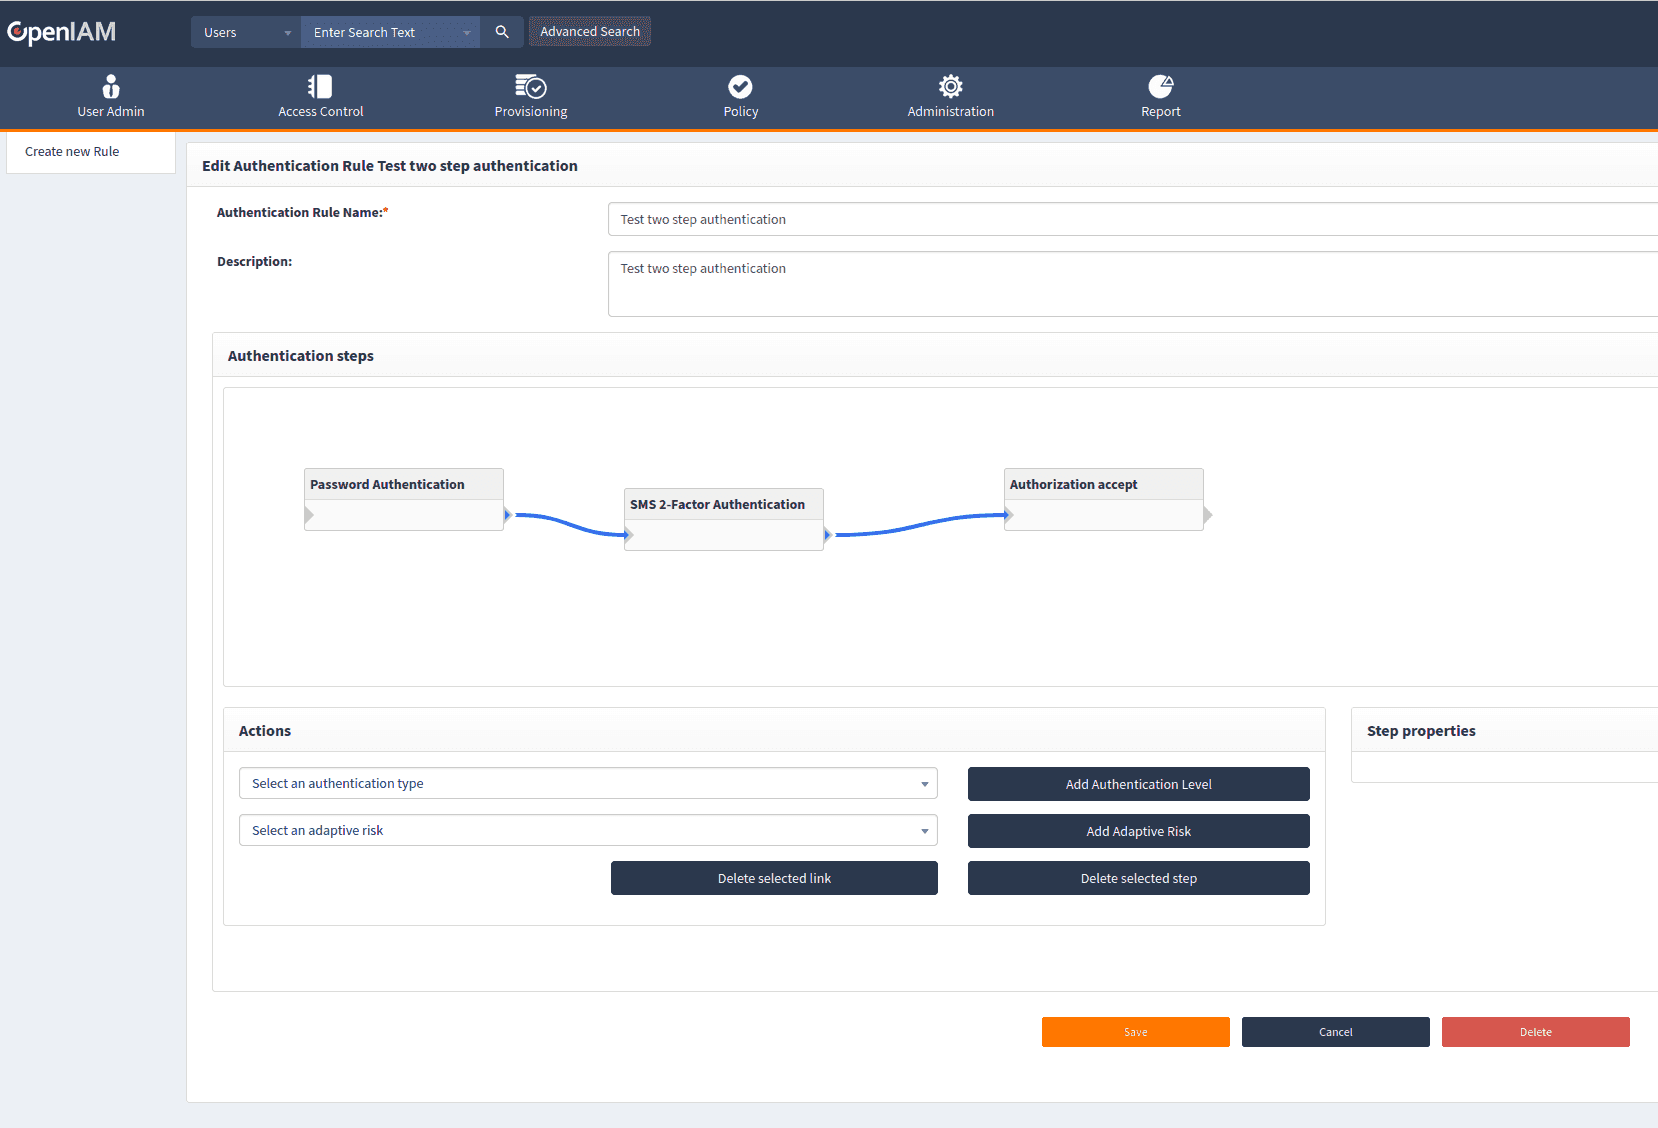Open the Administration gear icon
Viewport: 1658px width, 1128px height.
pyautogui.click(x=950, y=87)
